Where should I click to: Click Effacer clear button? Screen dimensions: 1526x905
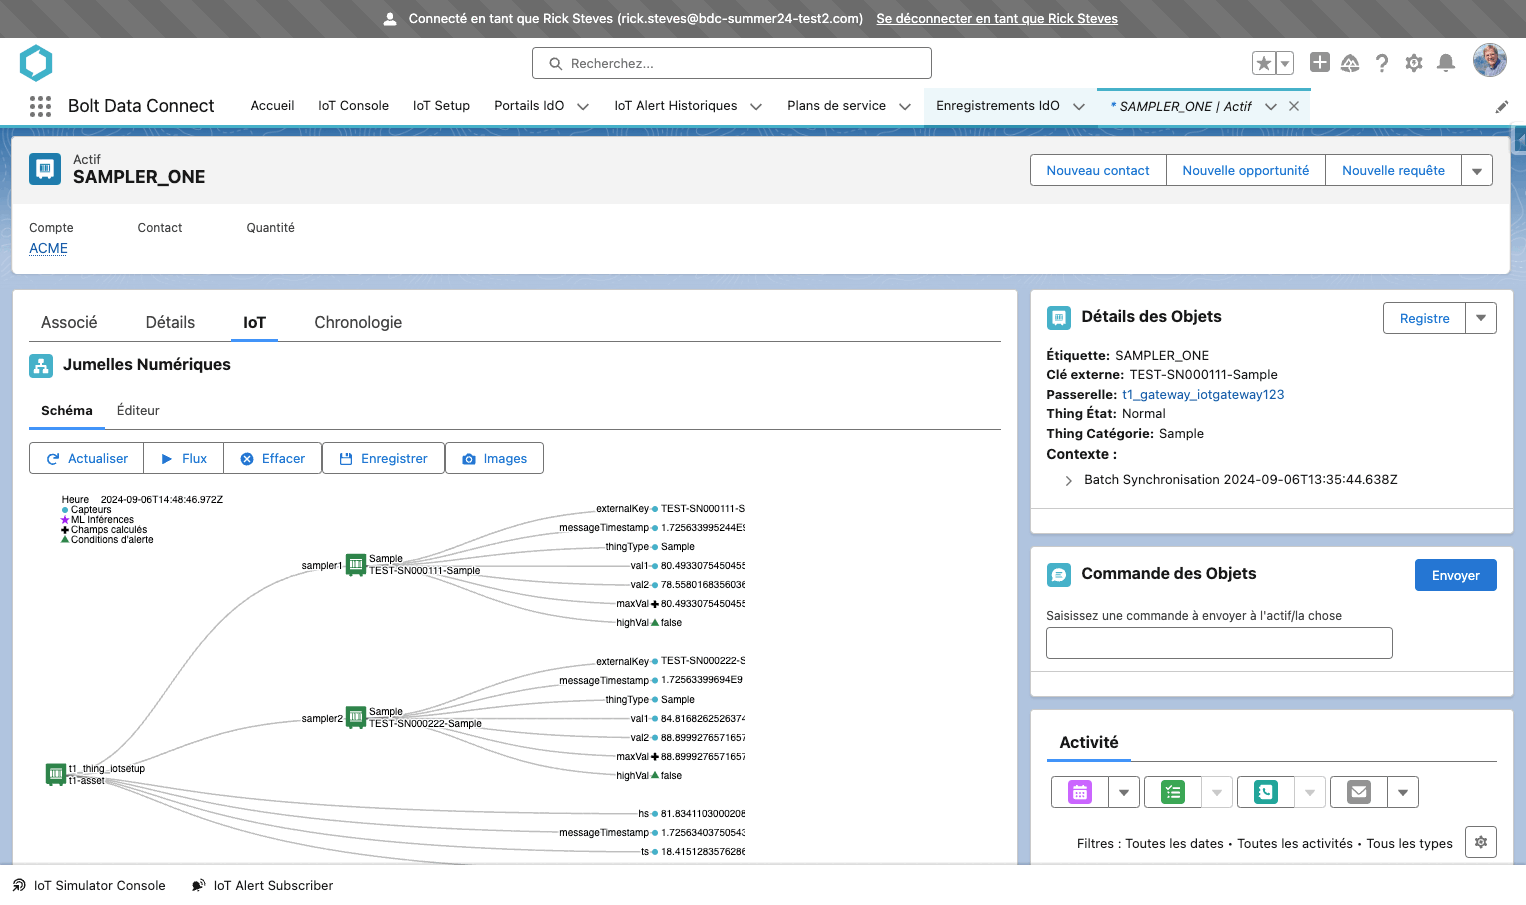pos(273,458)
